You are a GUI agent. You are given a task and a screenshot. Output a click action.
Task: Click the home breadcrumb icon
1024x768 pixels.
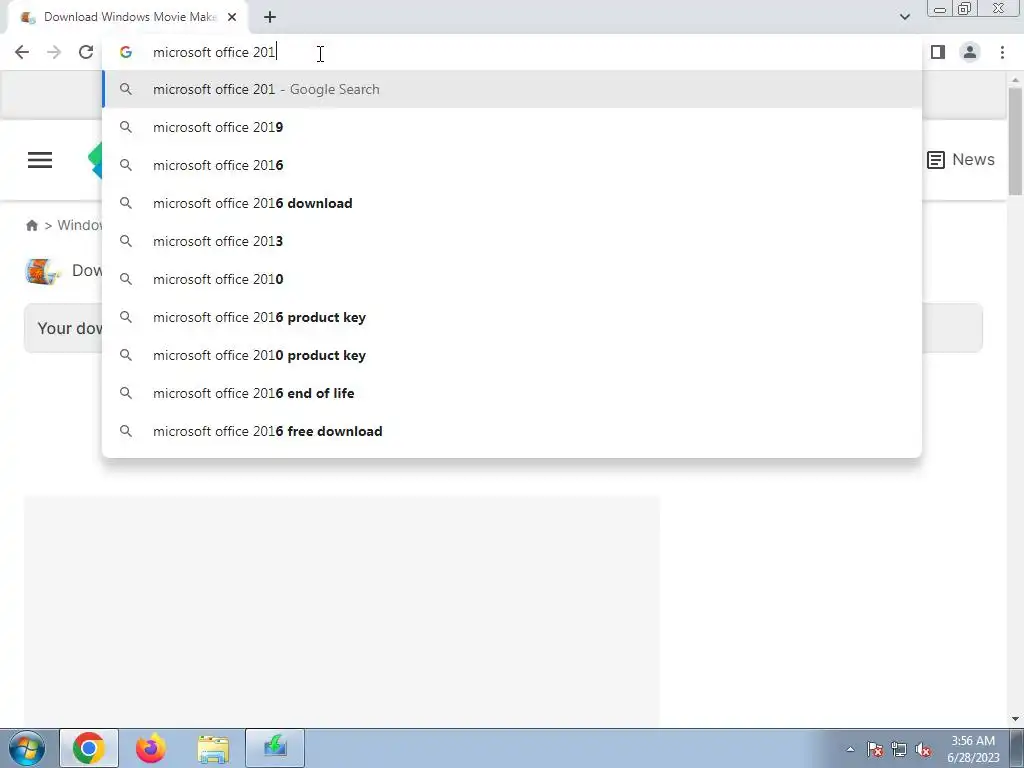(31, 225)
